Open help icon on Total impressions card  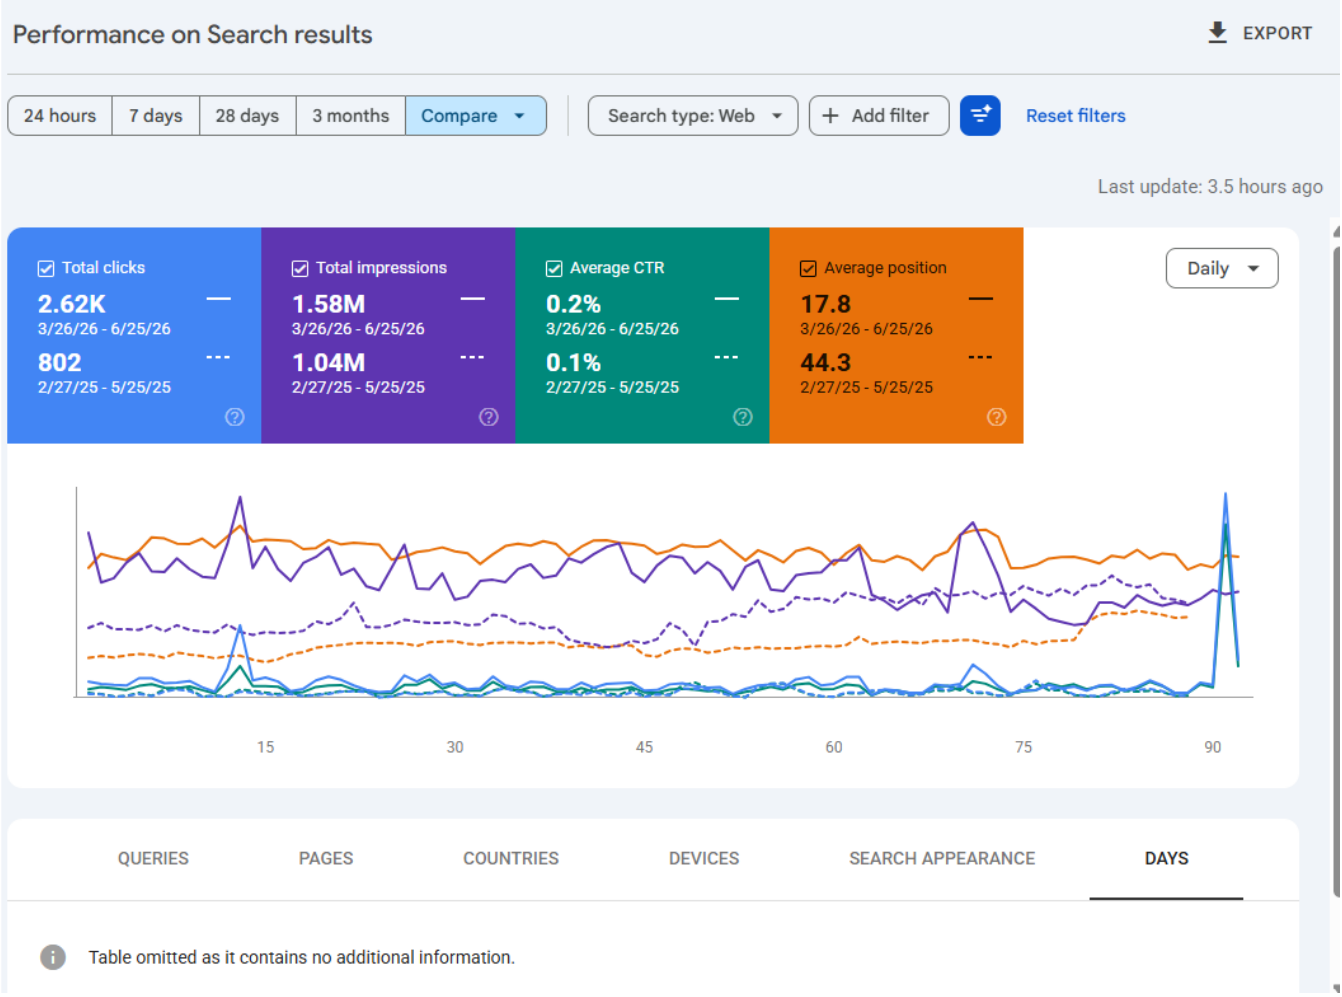click(x=489, y=417)
